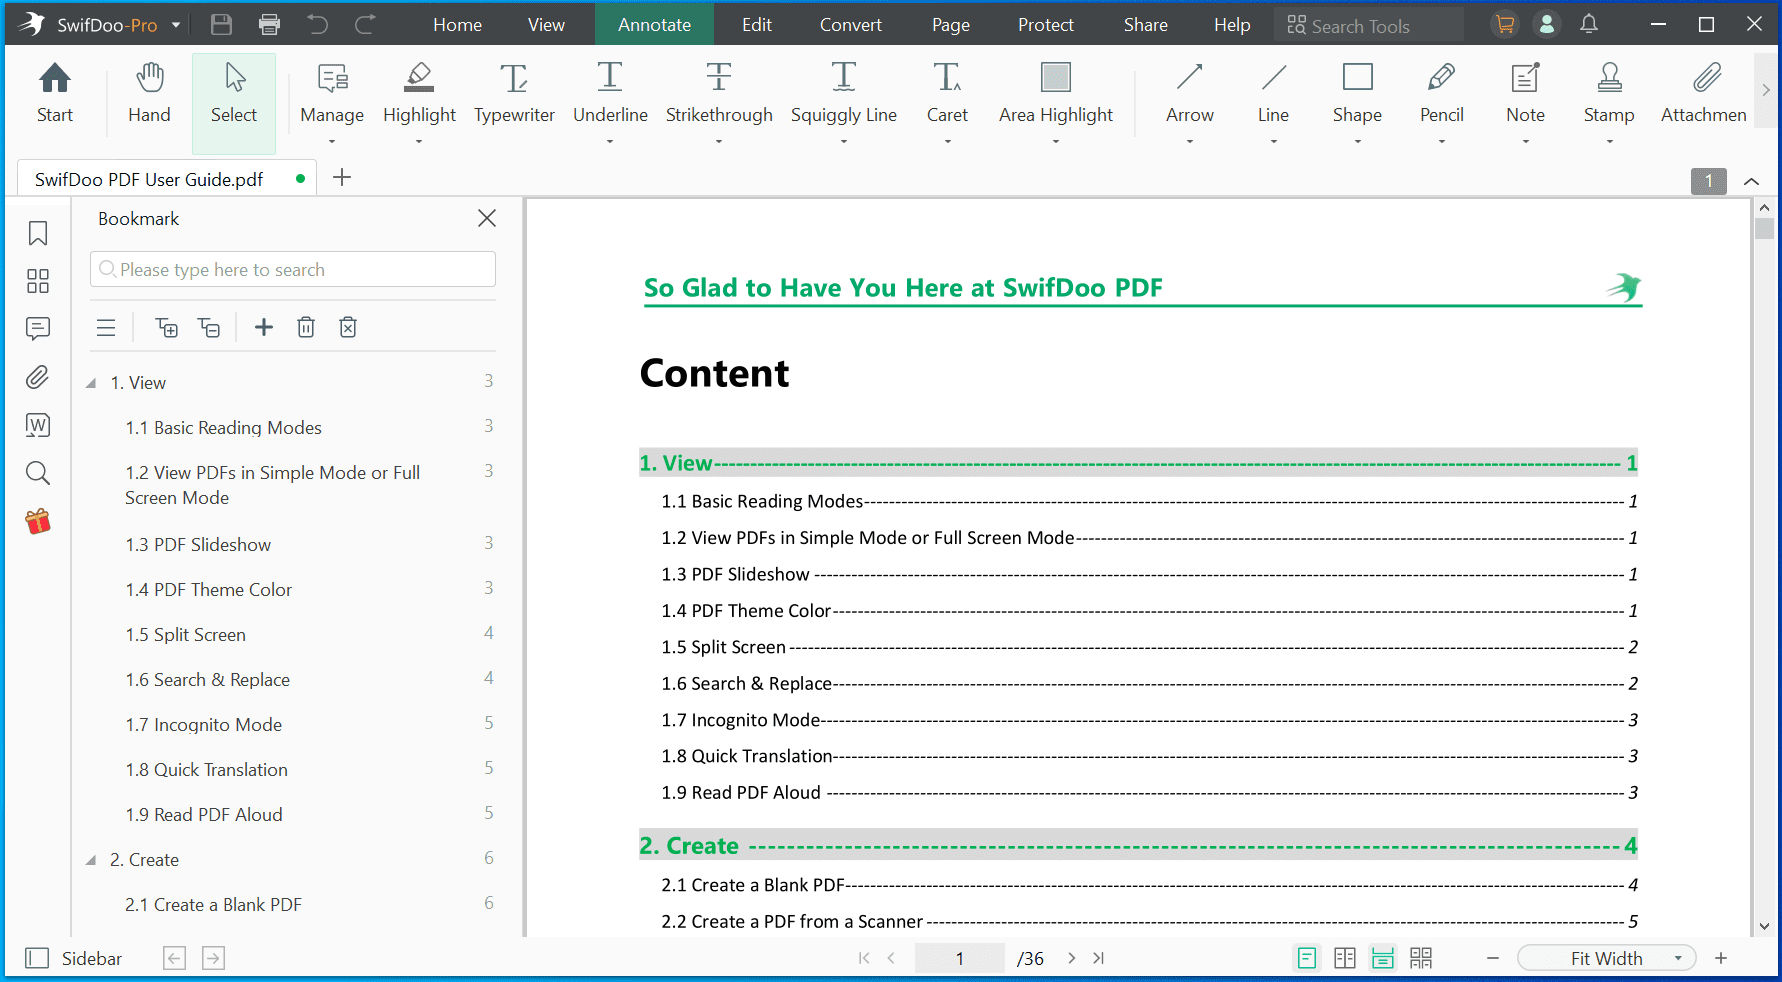Collapse the '1. View' bookmark tree
This screenshot has height=982, width=1782.
[x=91, y=383]
